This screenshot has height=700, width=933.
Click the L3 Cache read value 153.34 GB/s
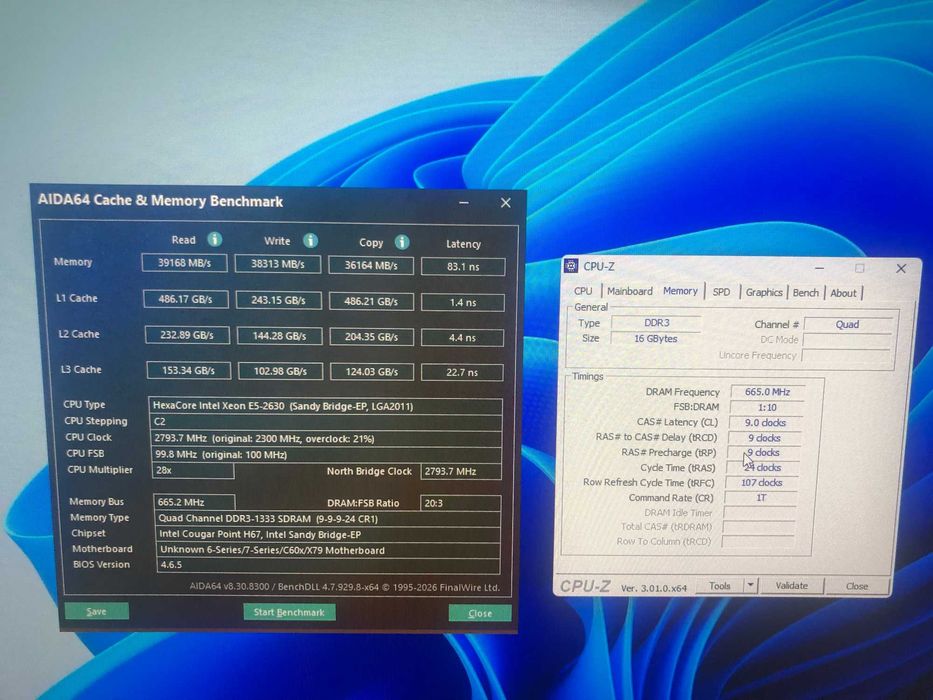[x=189, y=370]
